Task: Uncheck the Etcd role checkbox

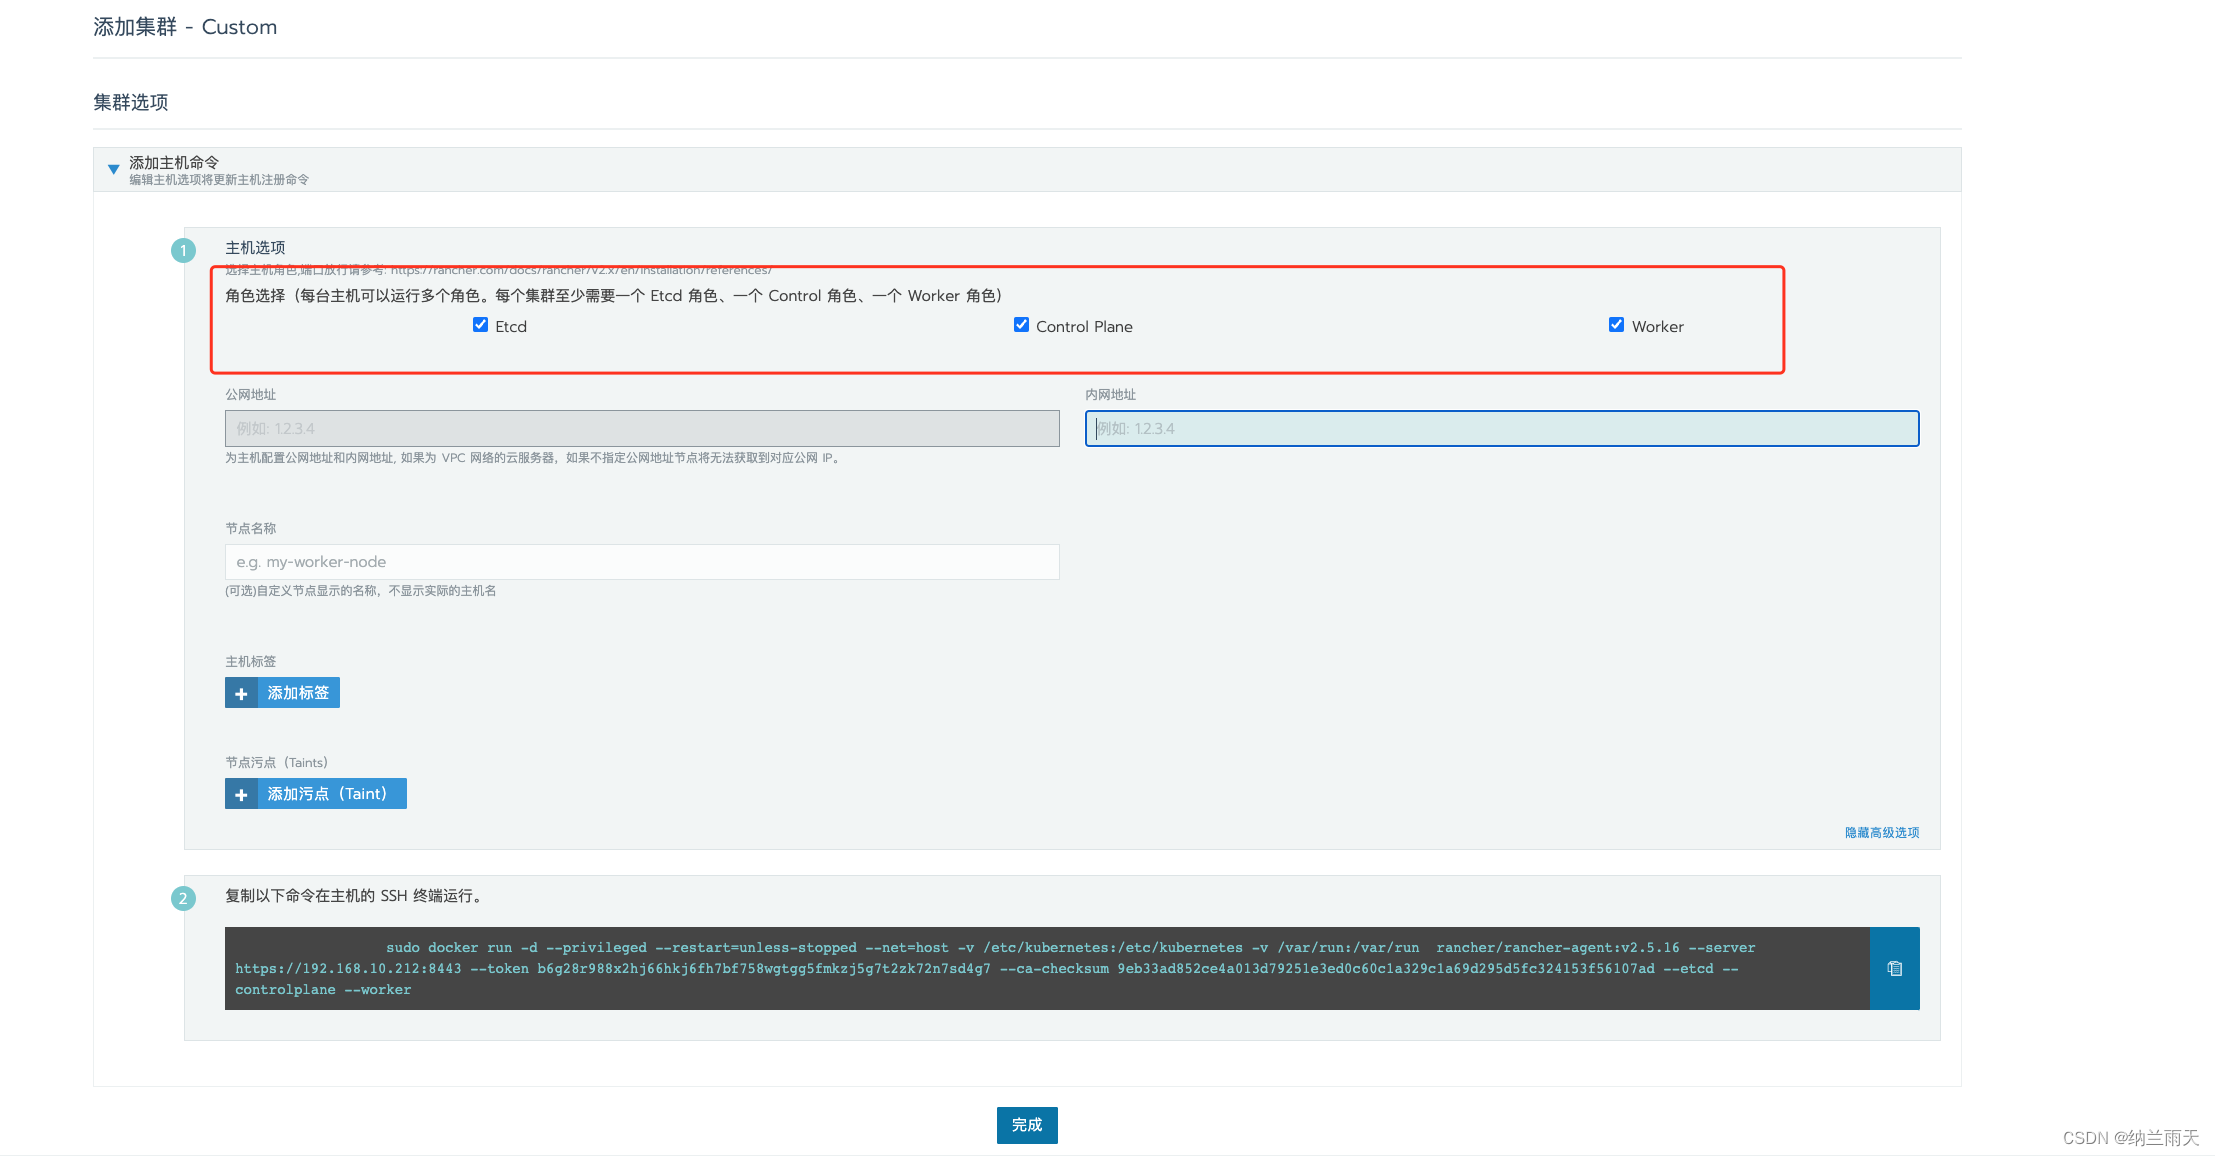Action: pos(480,325)
